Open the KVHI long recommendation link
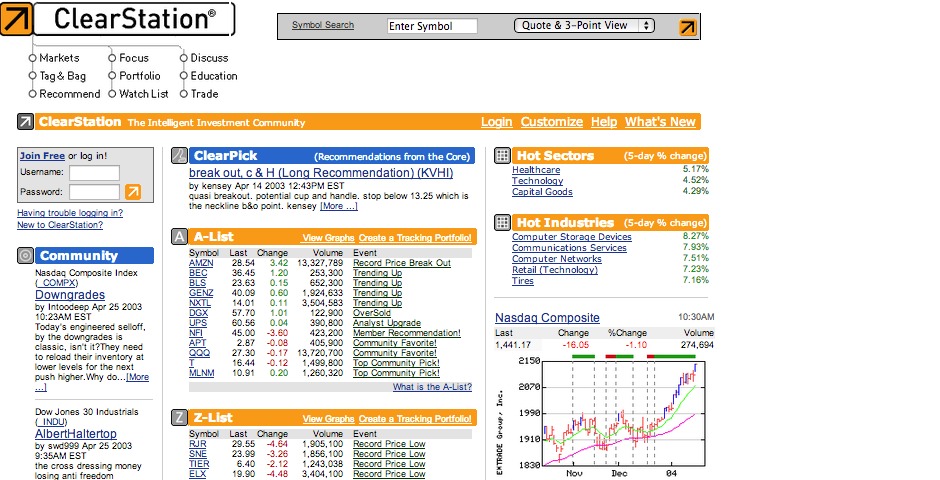The height and width of the screenshot is (480, 940). [x=321, y=173]
